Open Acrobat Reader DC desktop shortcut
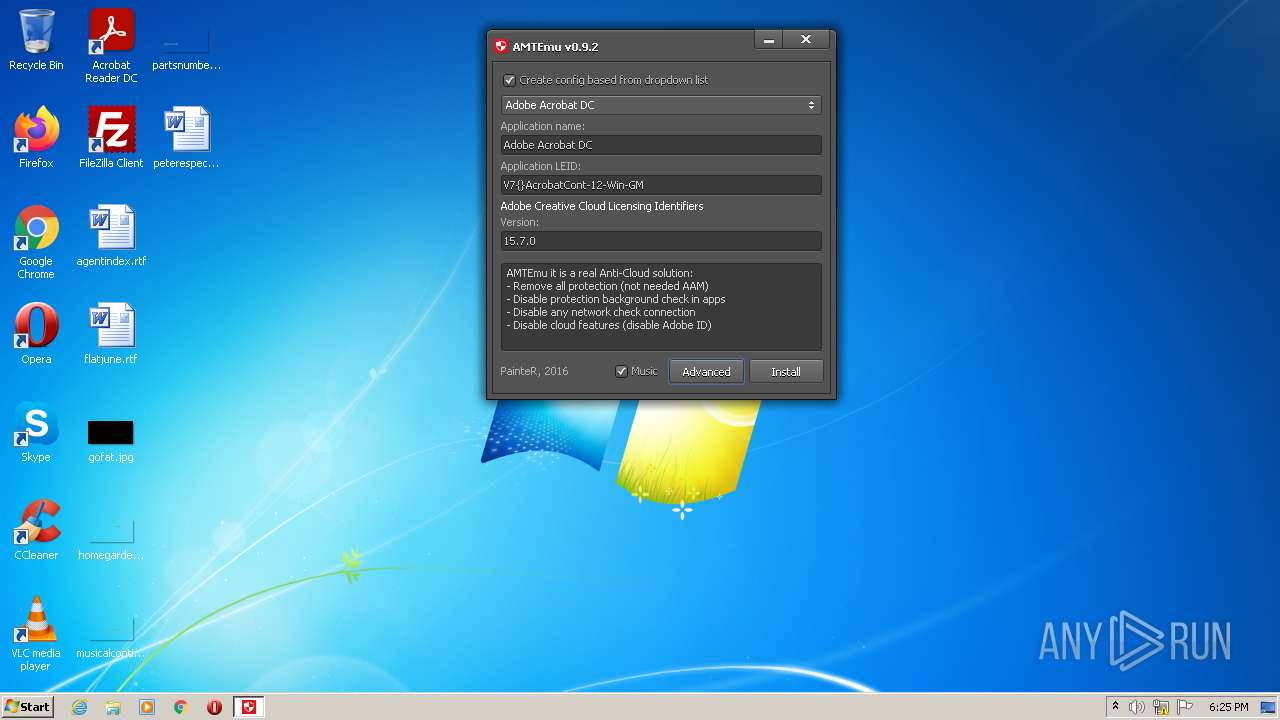Screen dimensions: 1280x720 coord(111,46)
